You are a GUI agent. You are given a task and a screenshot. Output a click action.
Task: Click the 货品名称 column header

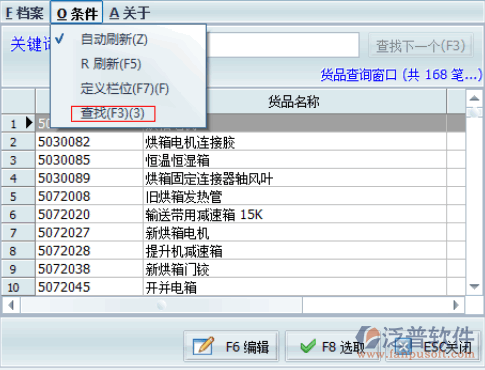(294, 101)
